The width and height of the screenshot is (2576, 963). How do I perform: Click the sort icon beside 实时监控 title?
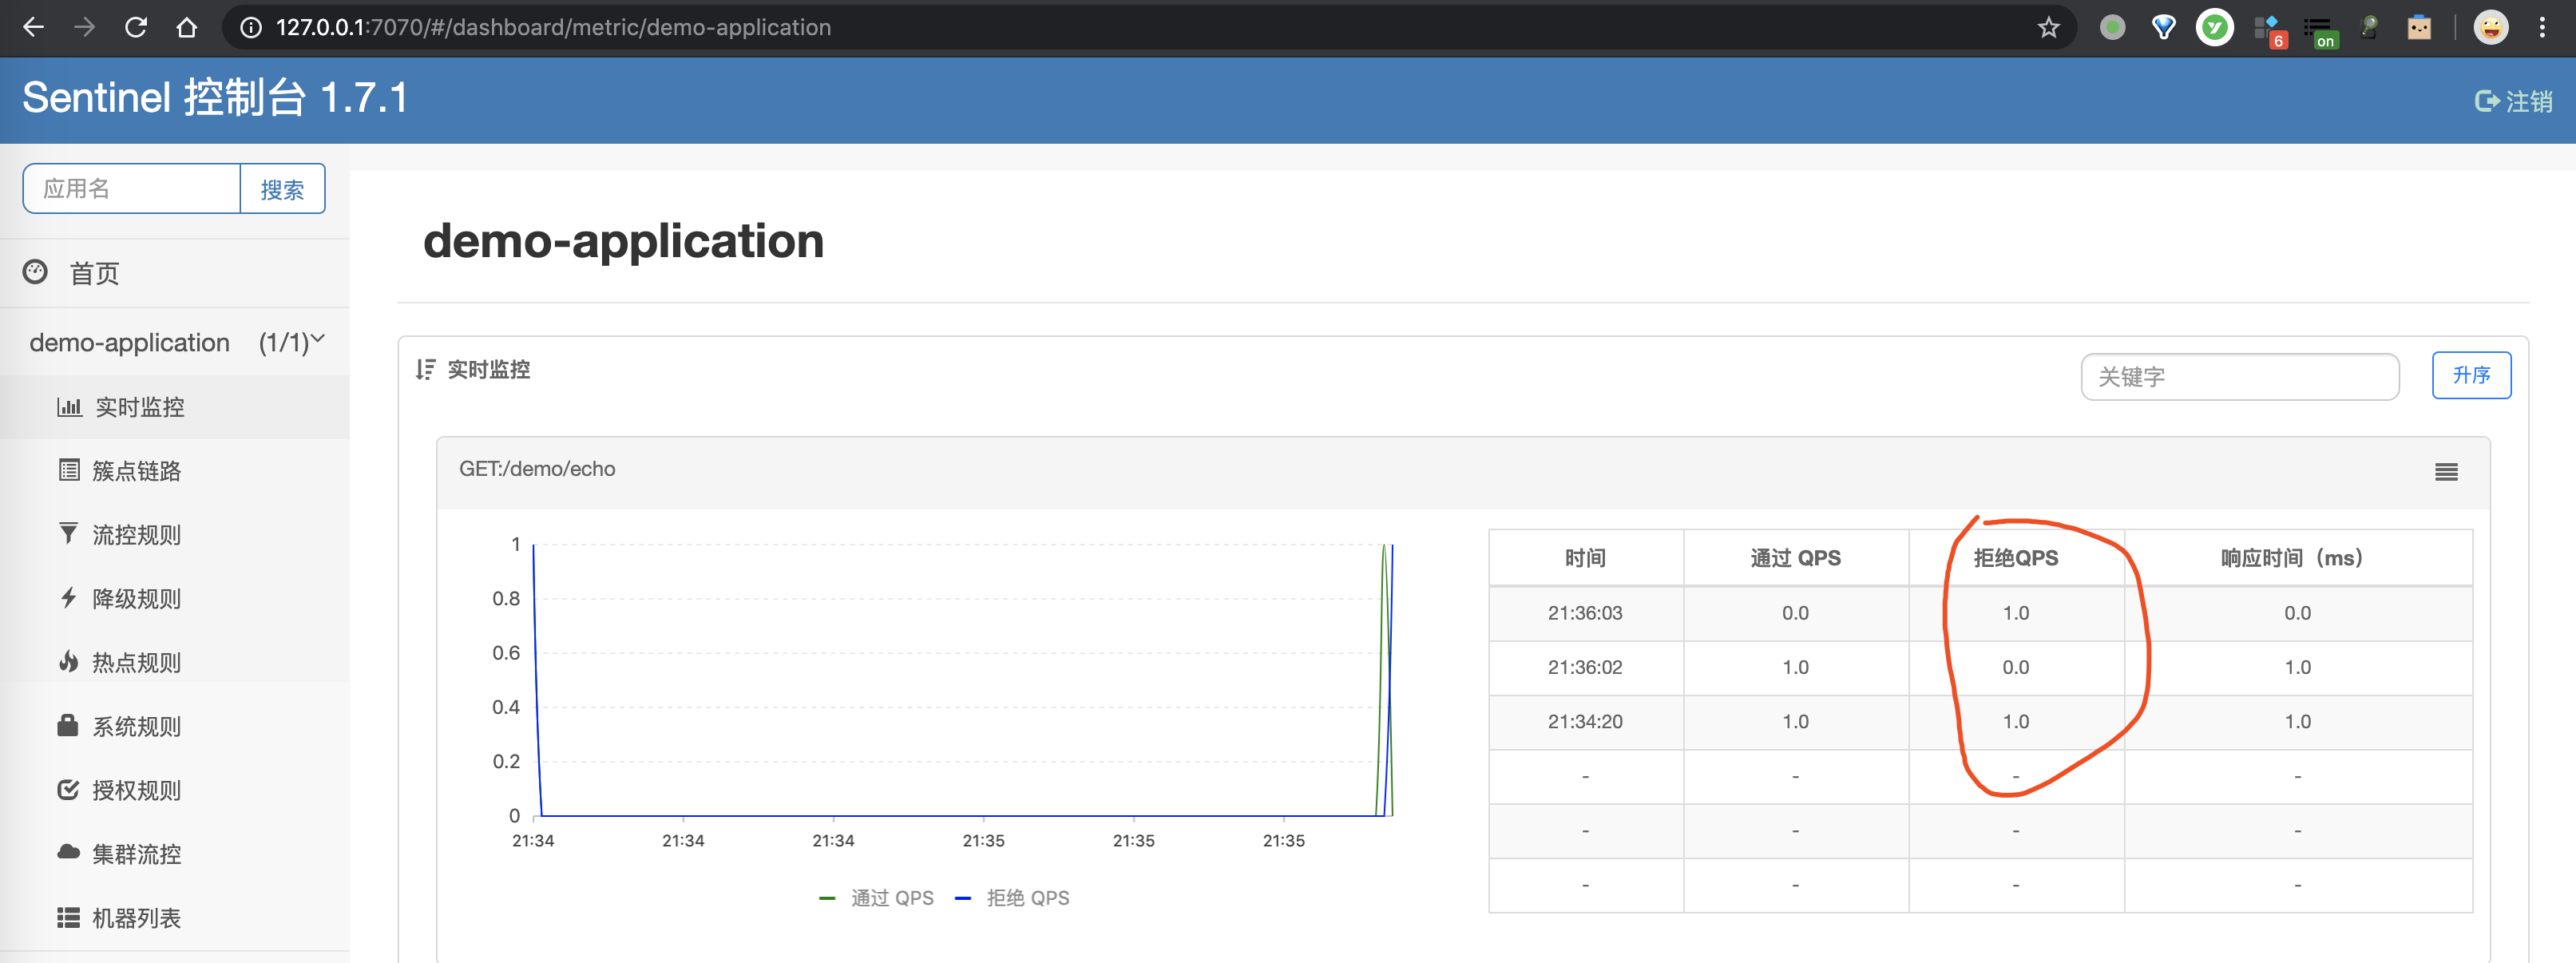click(x=424, y=369)
